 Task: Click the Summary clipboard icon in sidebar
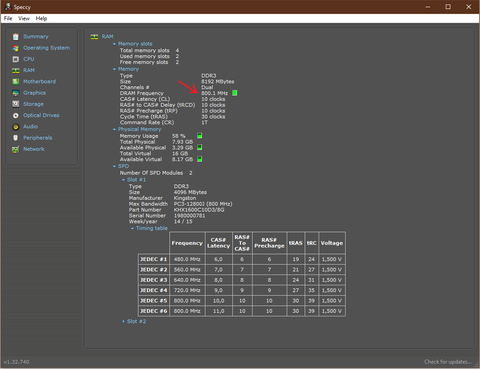pyautogui.click(x=15, y=37)
